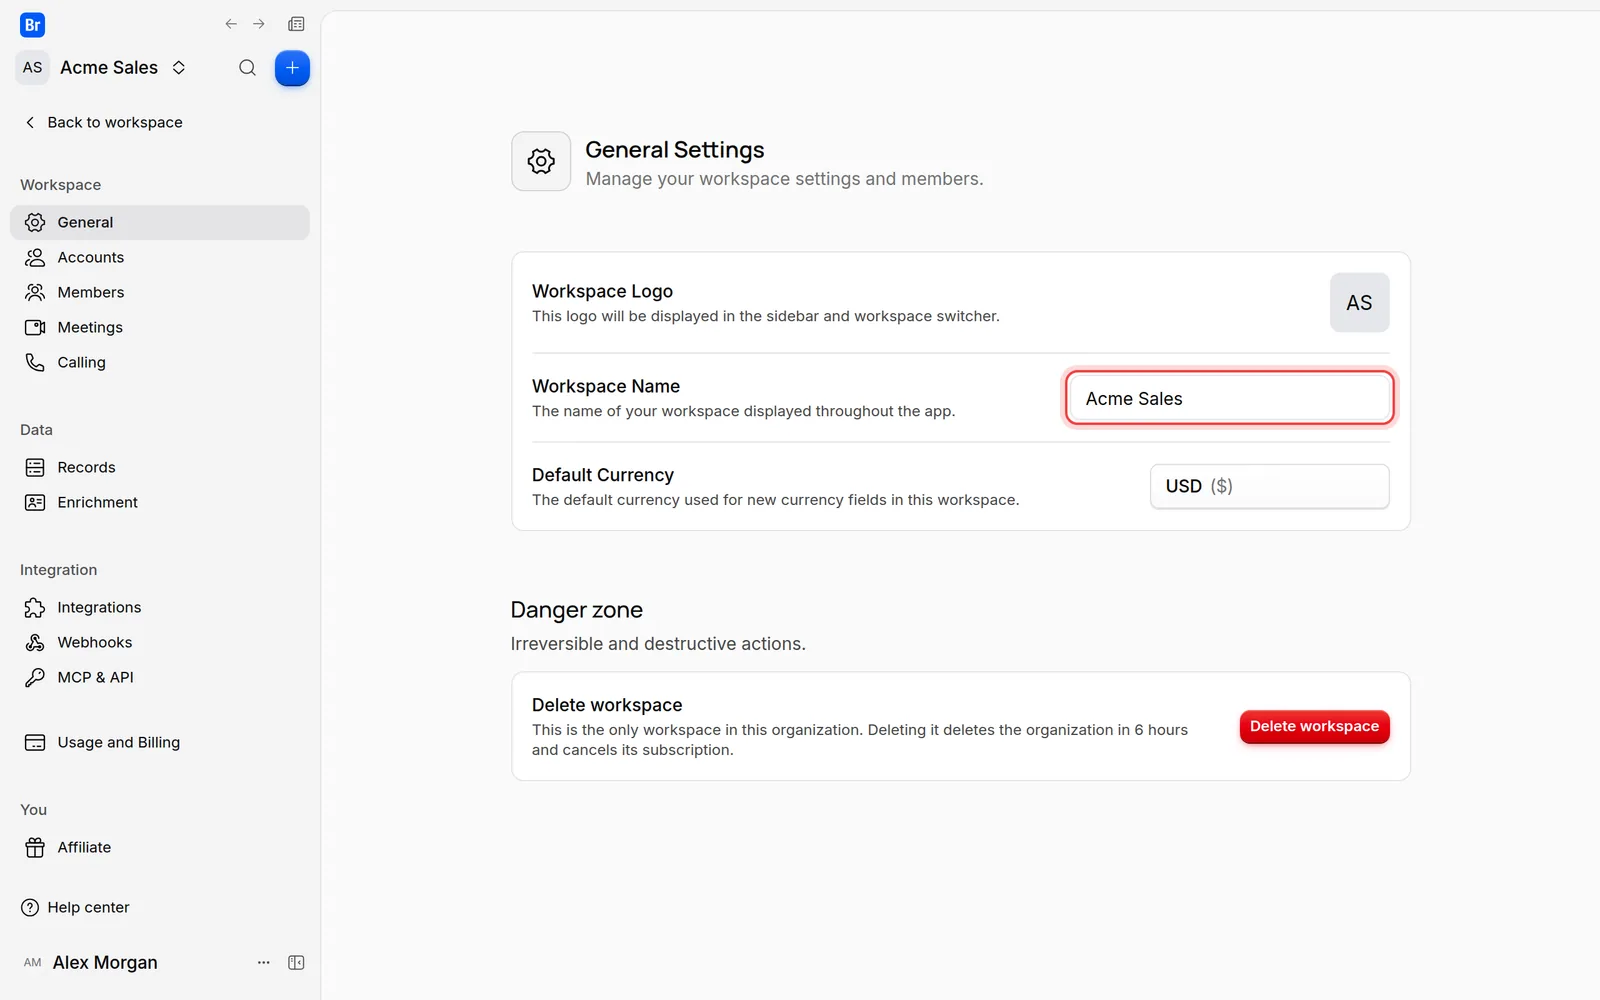
Task: Go back with the left arrow icon
Action: [231, 24]
